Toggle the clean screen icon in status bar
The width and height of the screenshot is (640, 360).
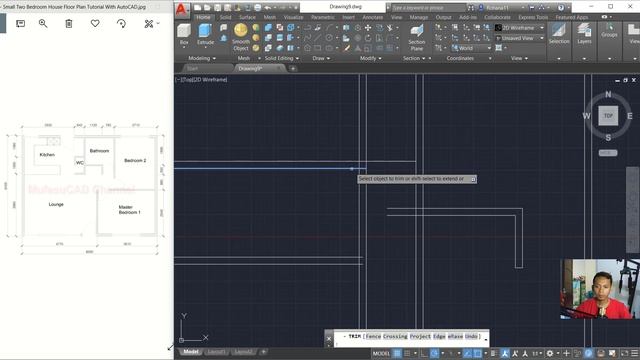(x=624, y=353)
